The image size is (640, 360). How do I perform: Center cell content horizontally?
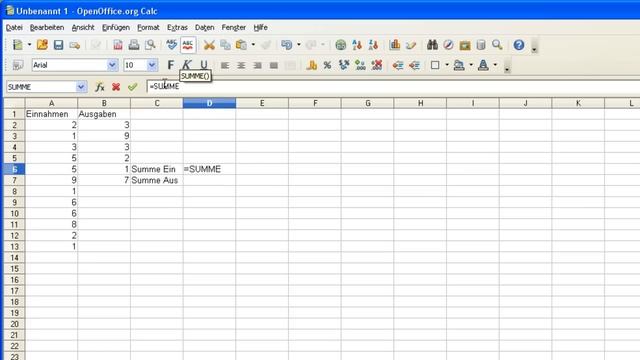pyautogui.click(x=241, y=65)
